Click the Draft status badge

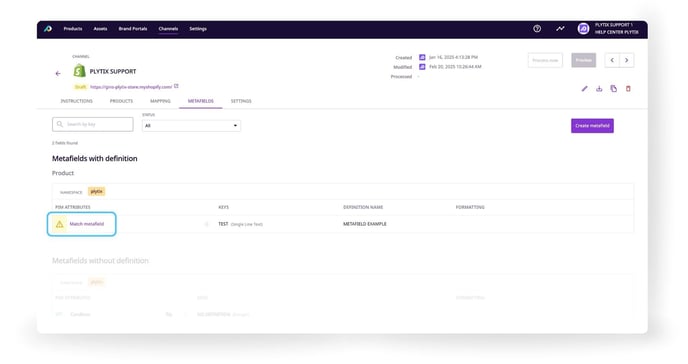pyautogui.click(x=80, y=87)
